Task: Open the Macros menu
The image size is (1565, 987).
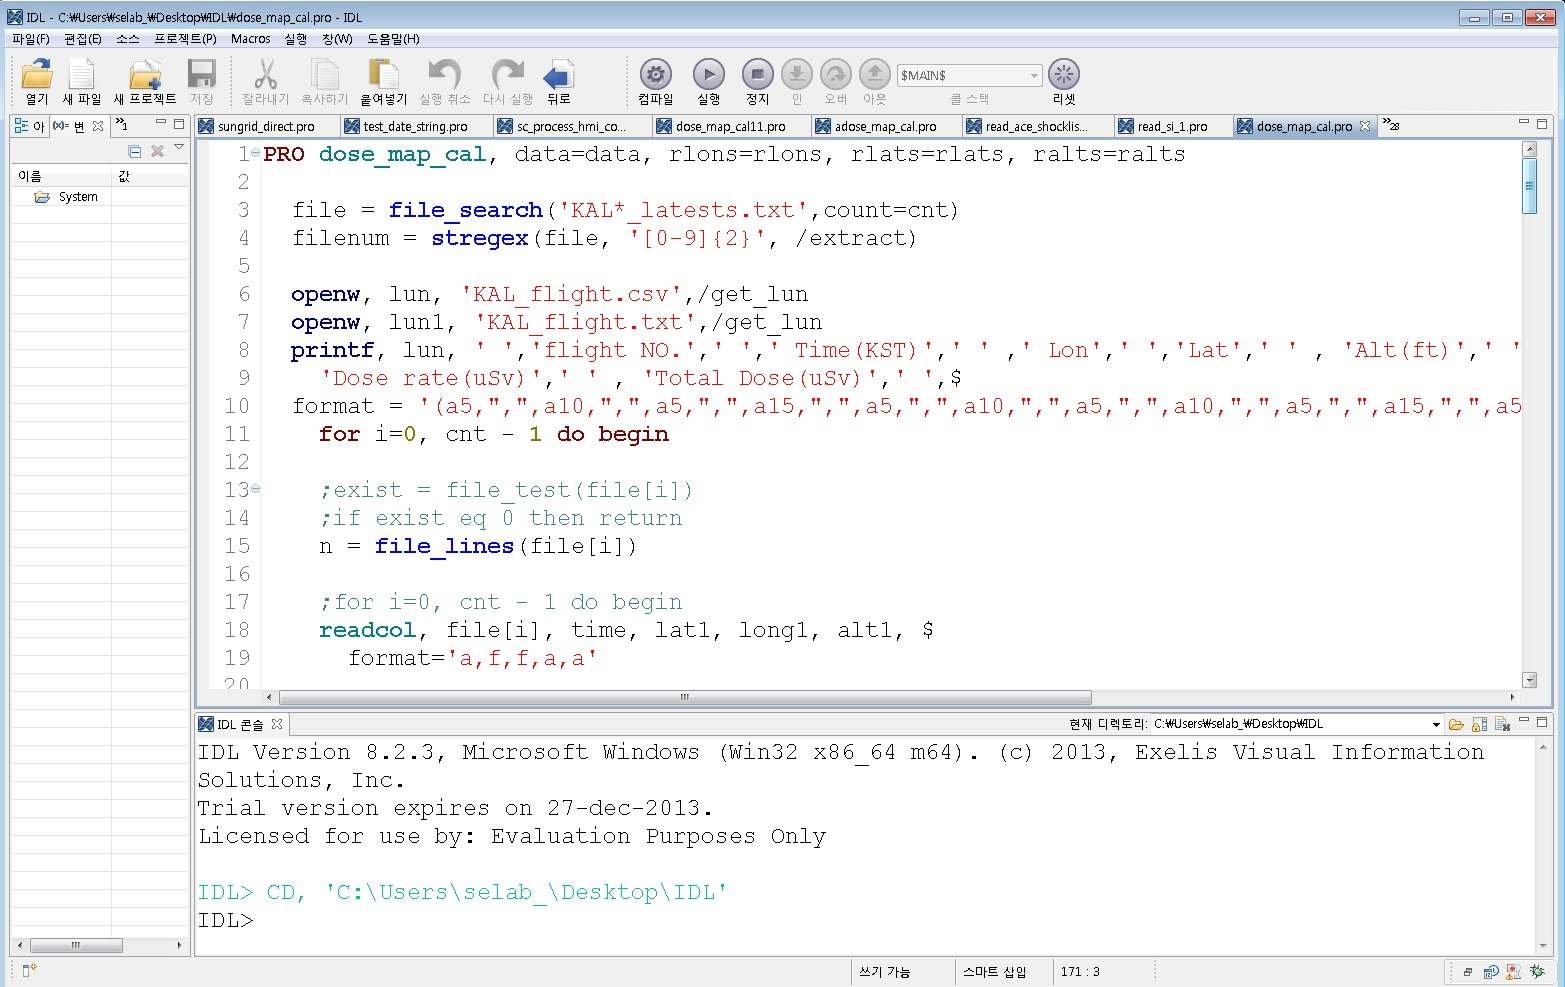Action: coord(250,39)
